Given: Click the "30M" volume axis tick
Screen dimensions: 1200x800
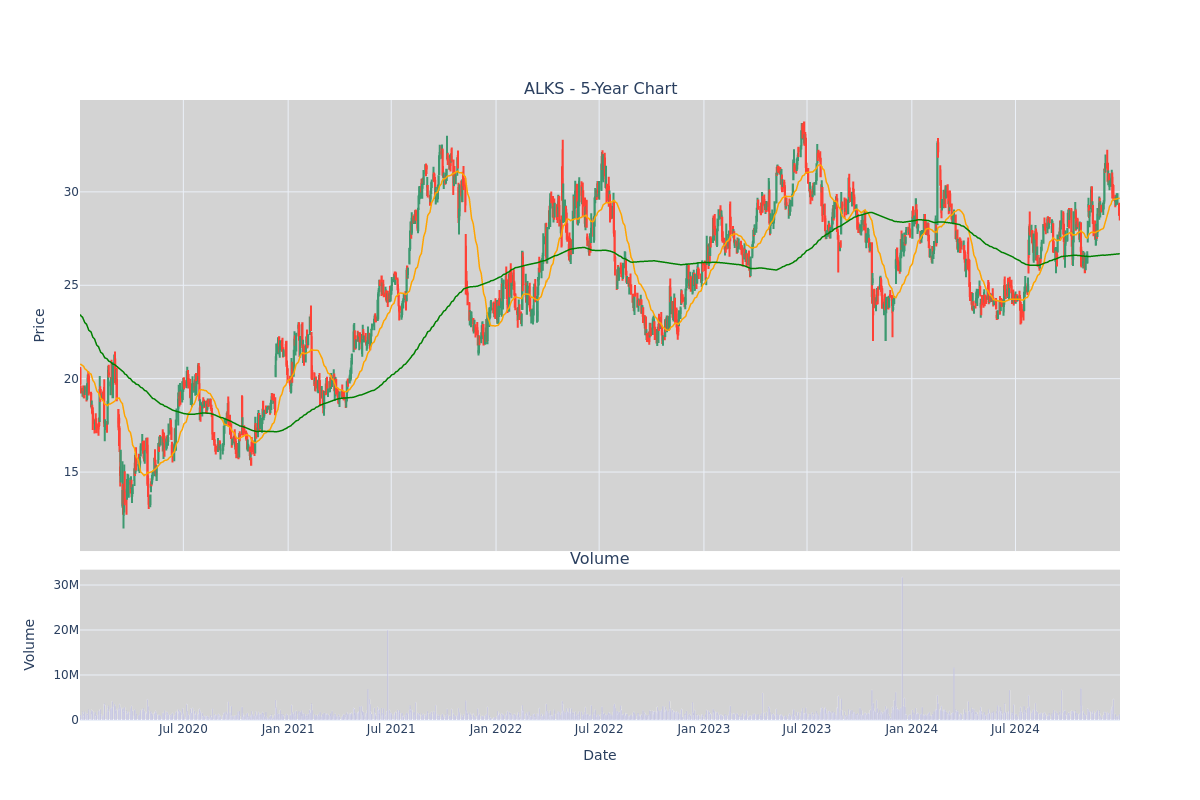Looking at the screenshot, I should click(x=66, y=585).
